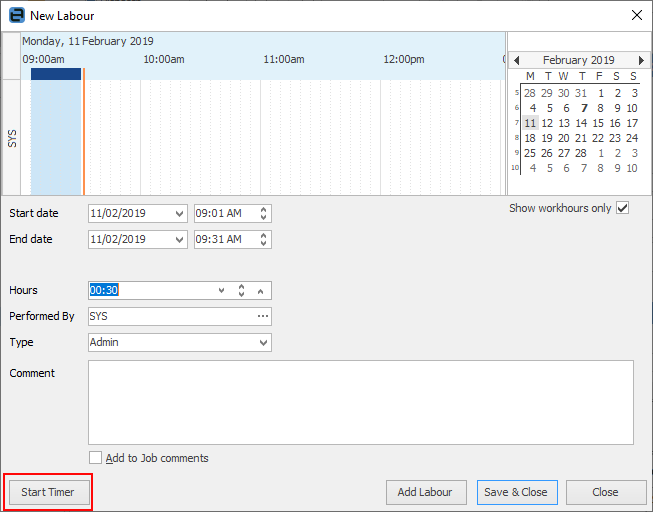The image size is (653, 512).
Task: Select 24 February in the calendar
Action: pos(632,138)
